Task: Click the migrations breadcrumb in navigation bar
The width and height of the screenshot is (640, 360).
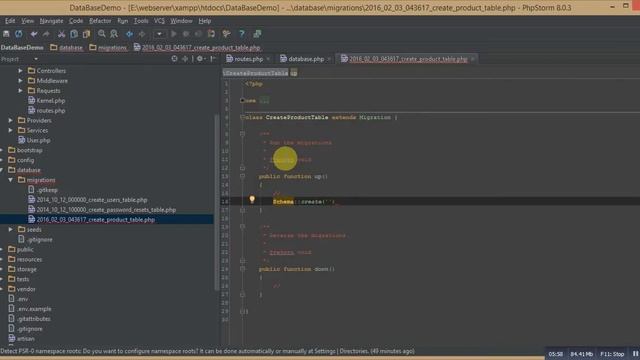Action: click(x=108, y=48)
